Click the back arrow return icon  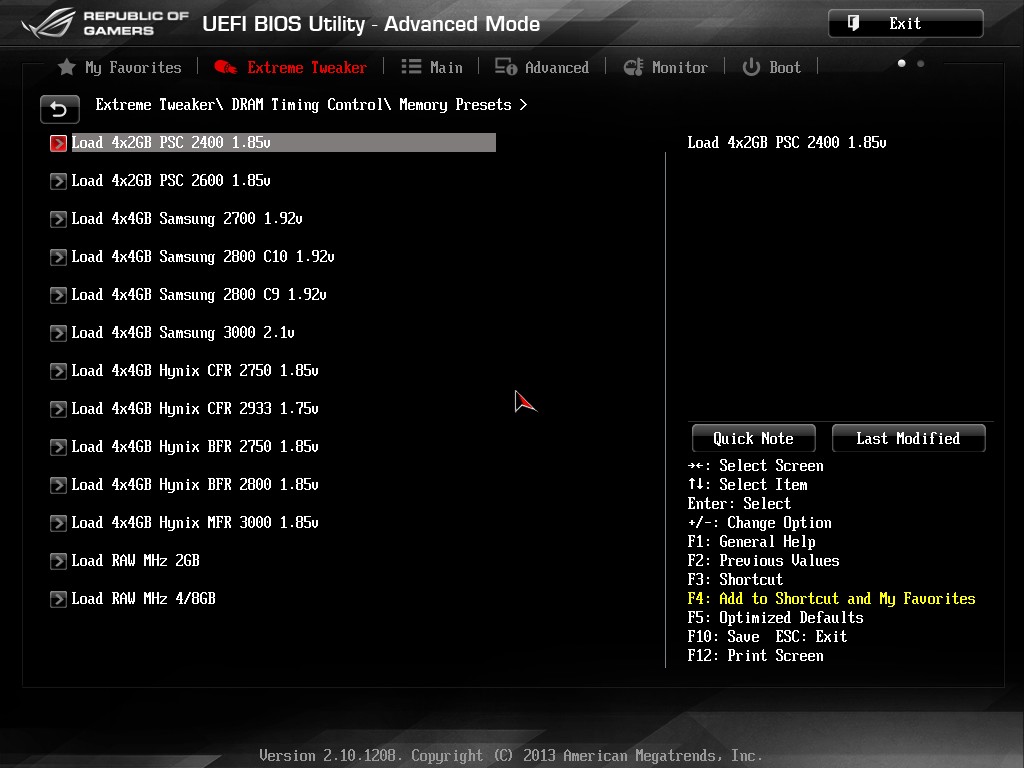click(59, 109)
